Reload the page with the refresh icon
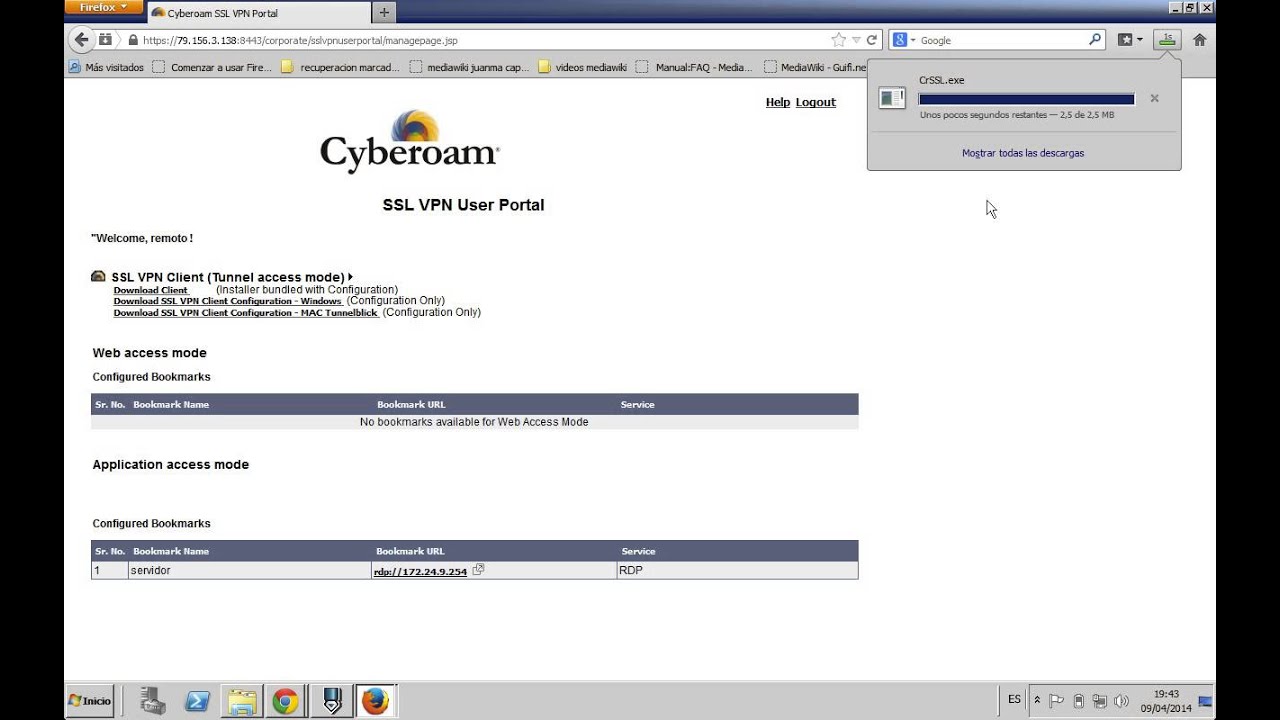This screenshot has width=1280, height=720. click(872, 40)
